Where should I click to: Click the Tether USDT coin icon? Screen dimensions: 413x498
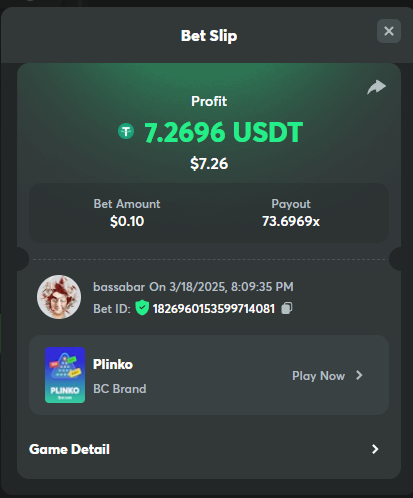(x=126, y=131)
